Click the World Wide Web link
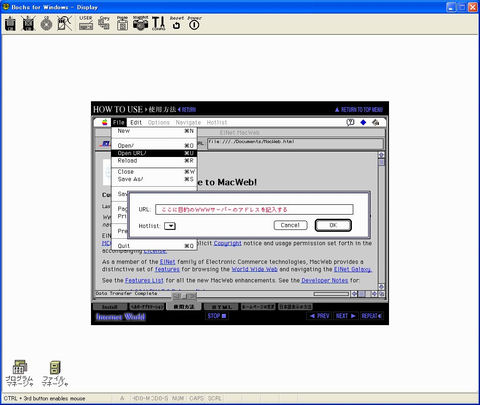Image resolution: width=480 pixels, height=405 pixels. (x=254, y=269)
